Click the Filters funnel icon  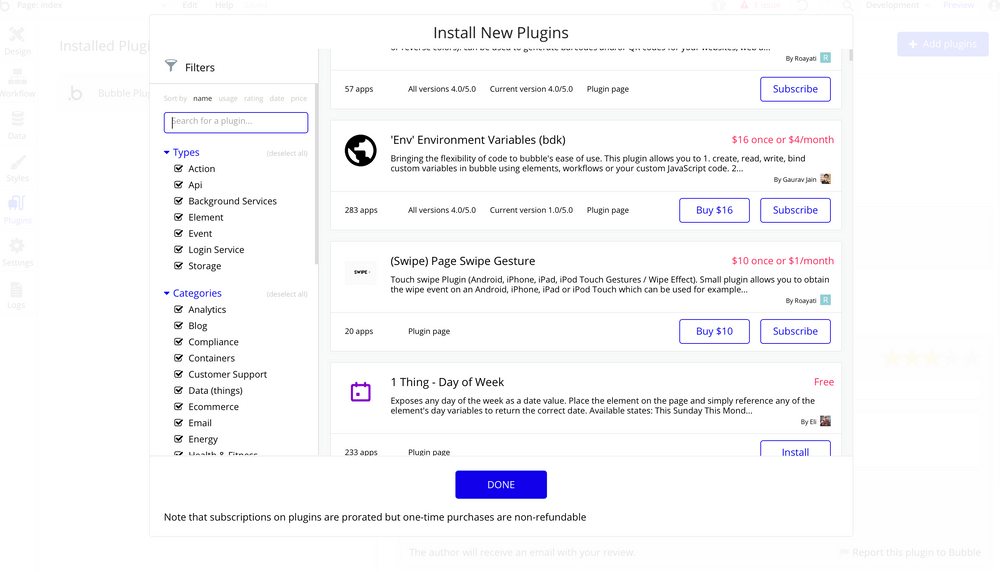(x=170, y=66)
